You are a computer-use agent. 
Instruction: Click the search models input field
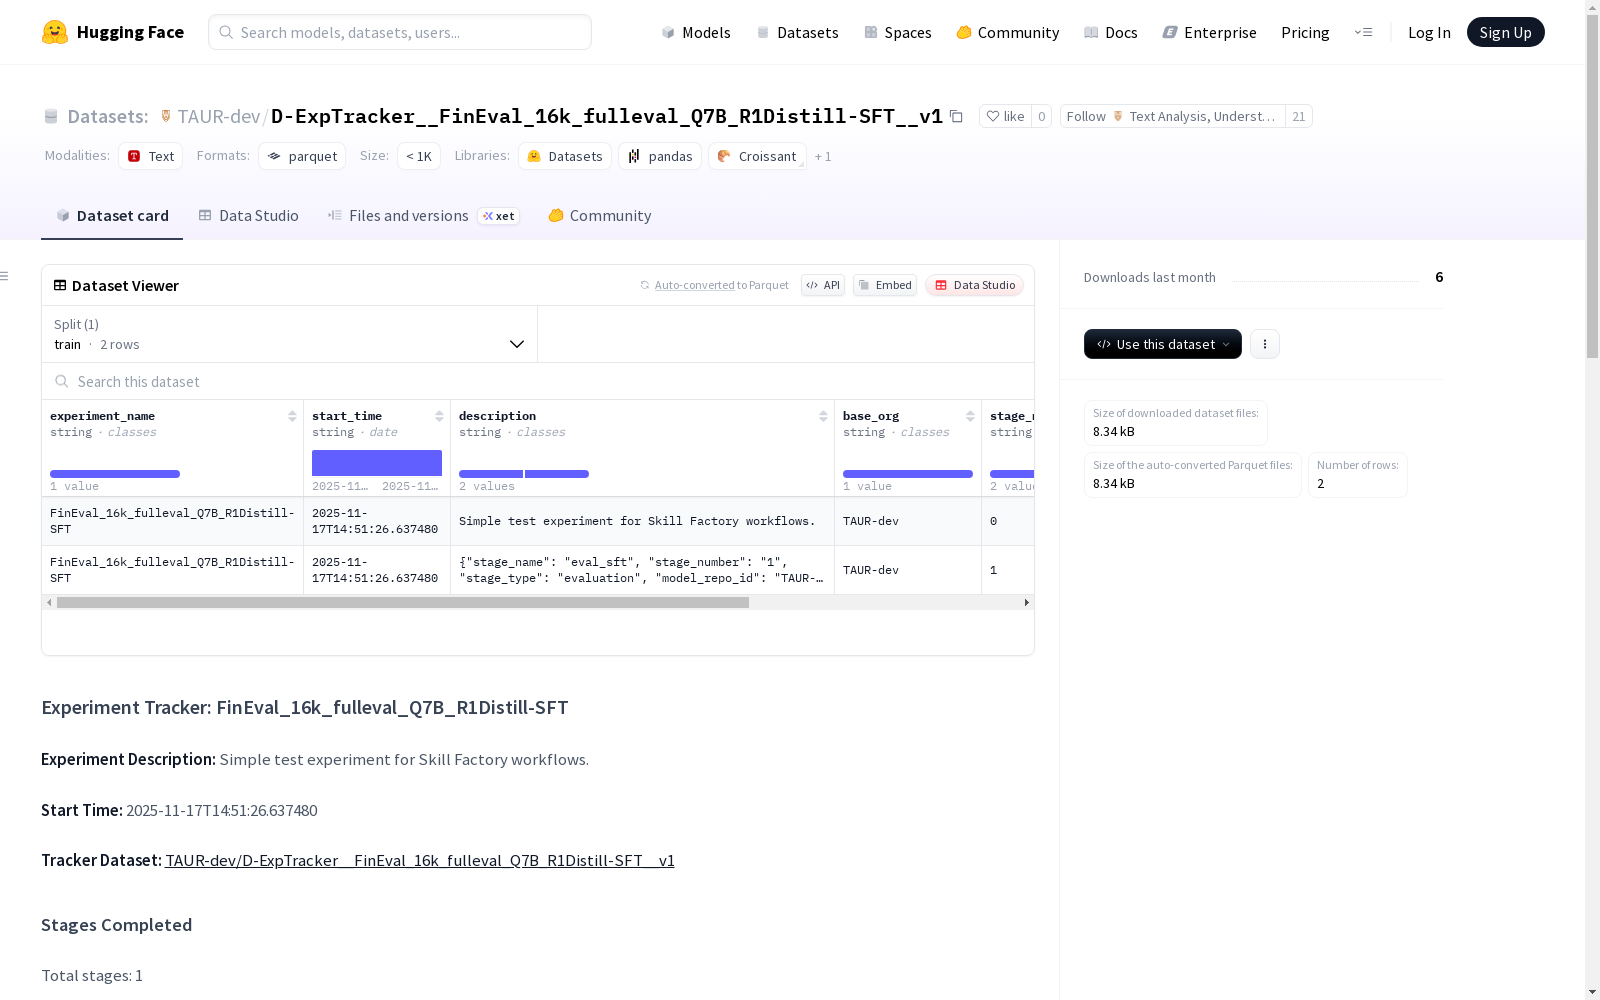pyautogui.click(x=400, y=32)
